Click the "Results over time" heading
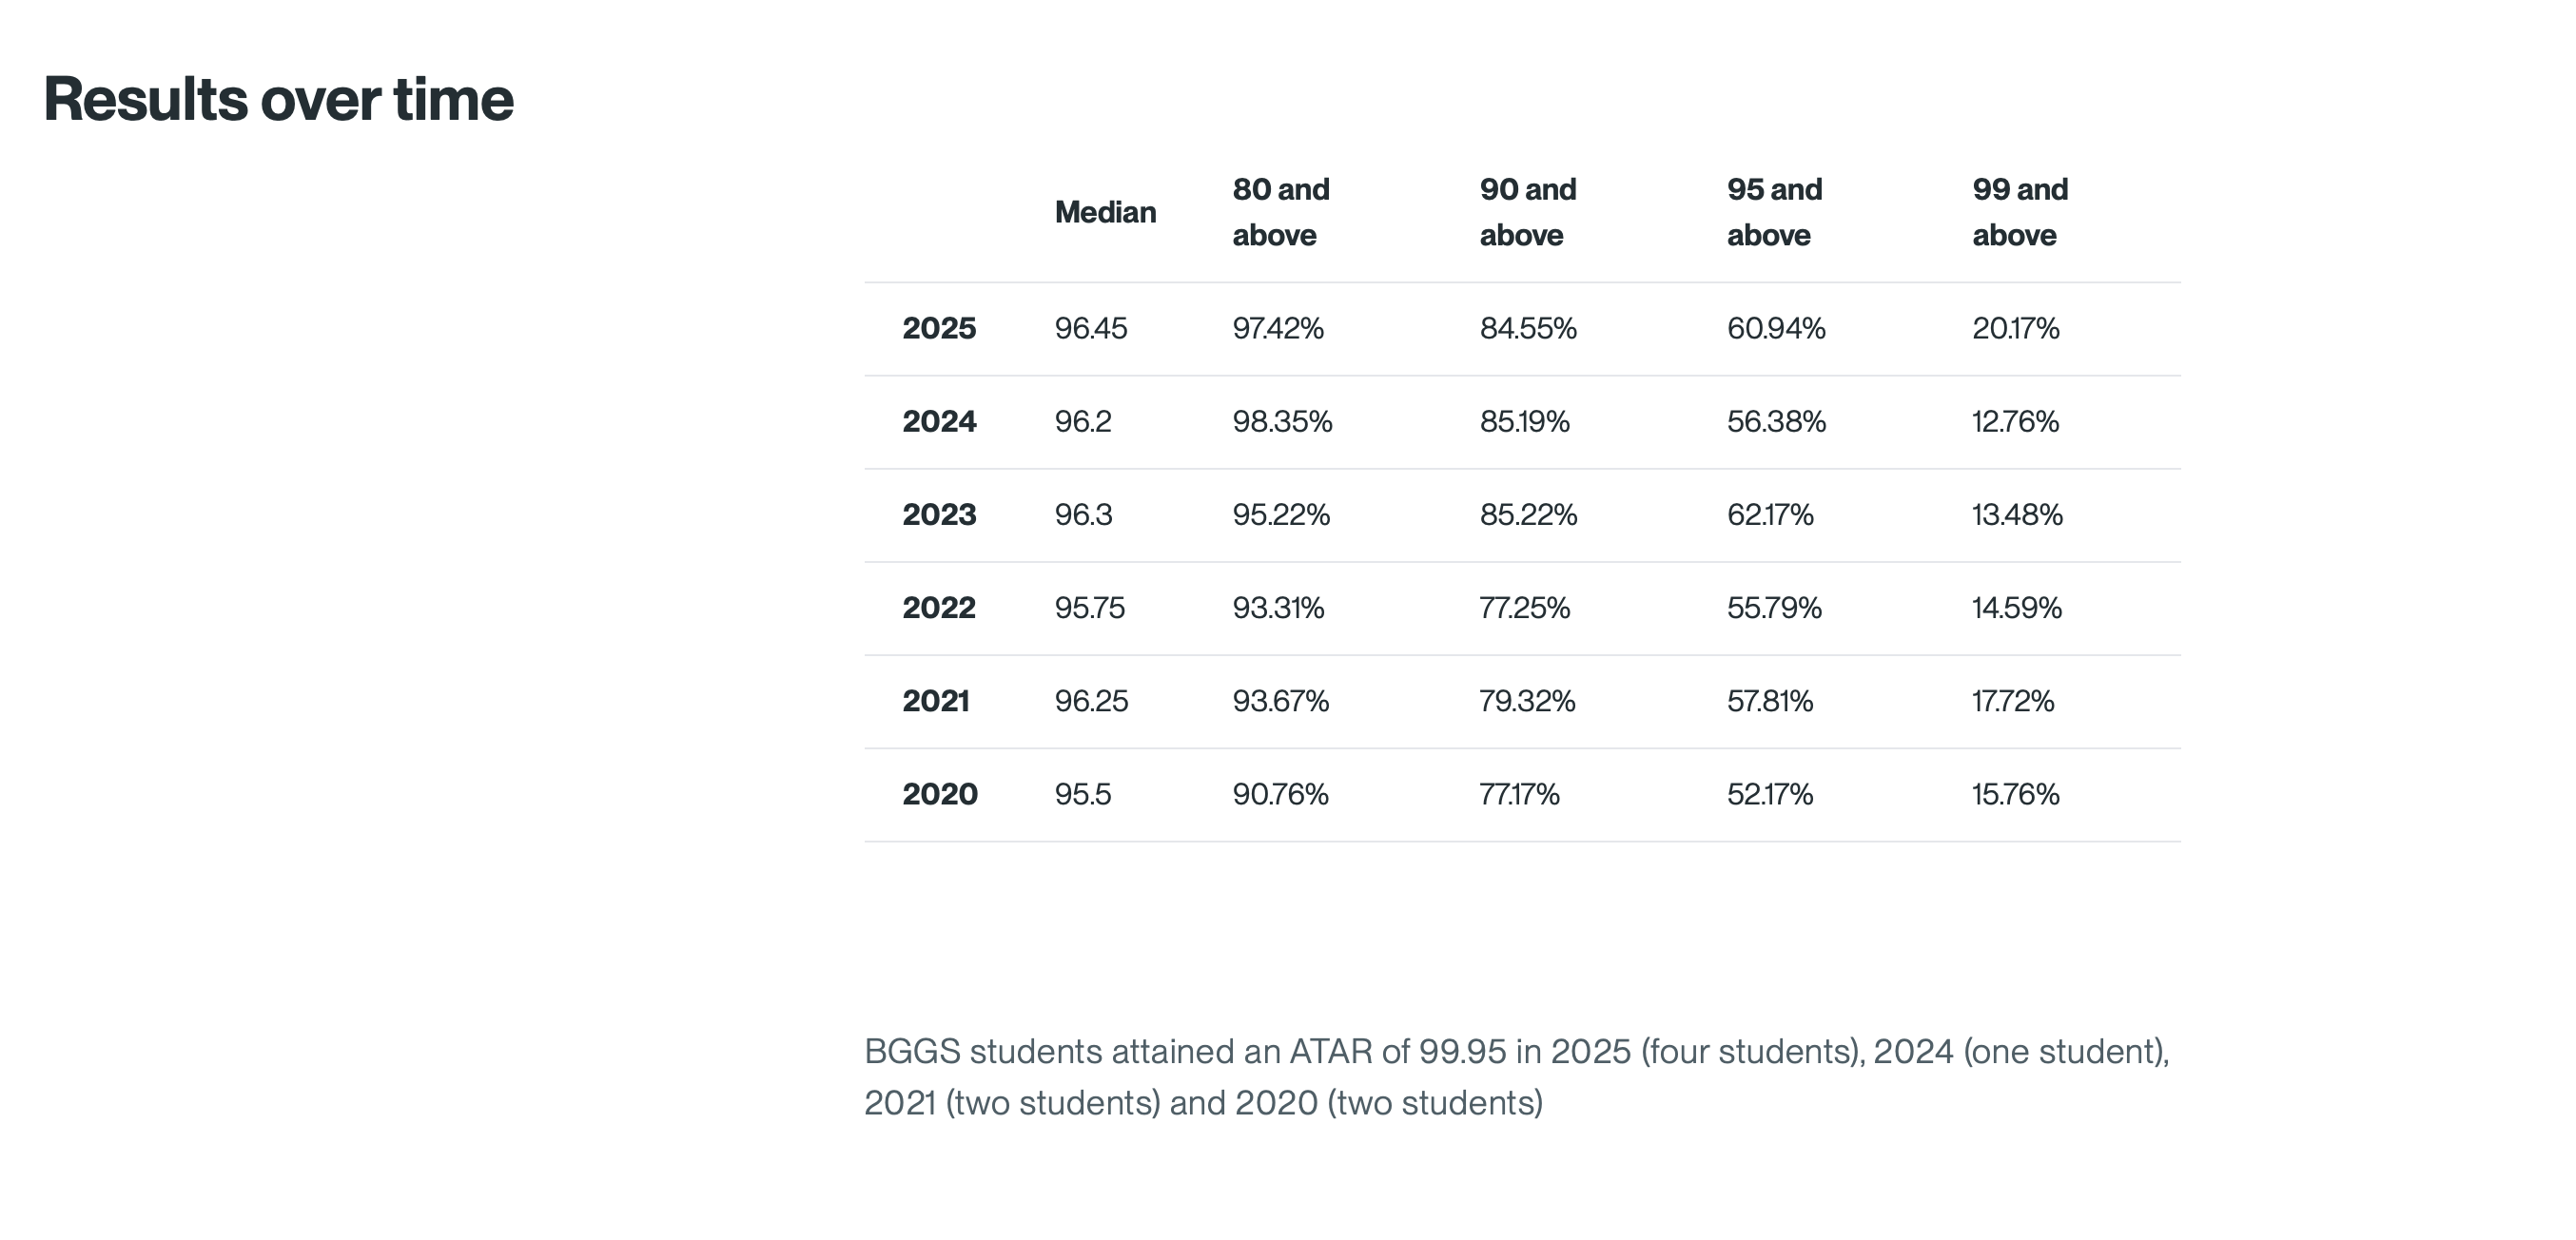The width and height of the screenshot is (2576, 1240). (278, 99)
